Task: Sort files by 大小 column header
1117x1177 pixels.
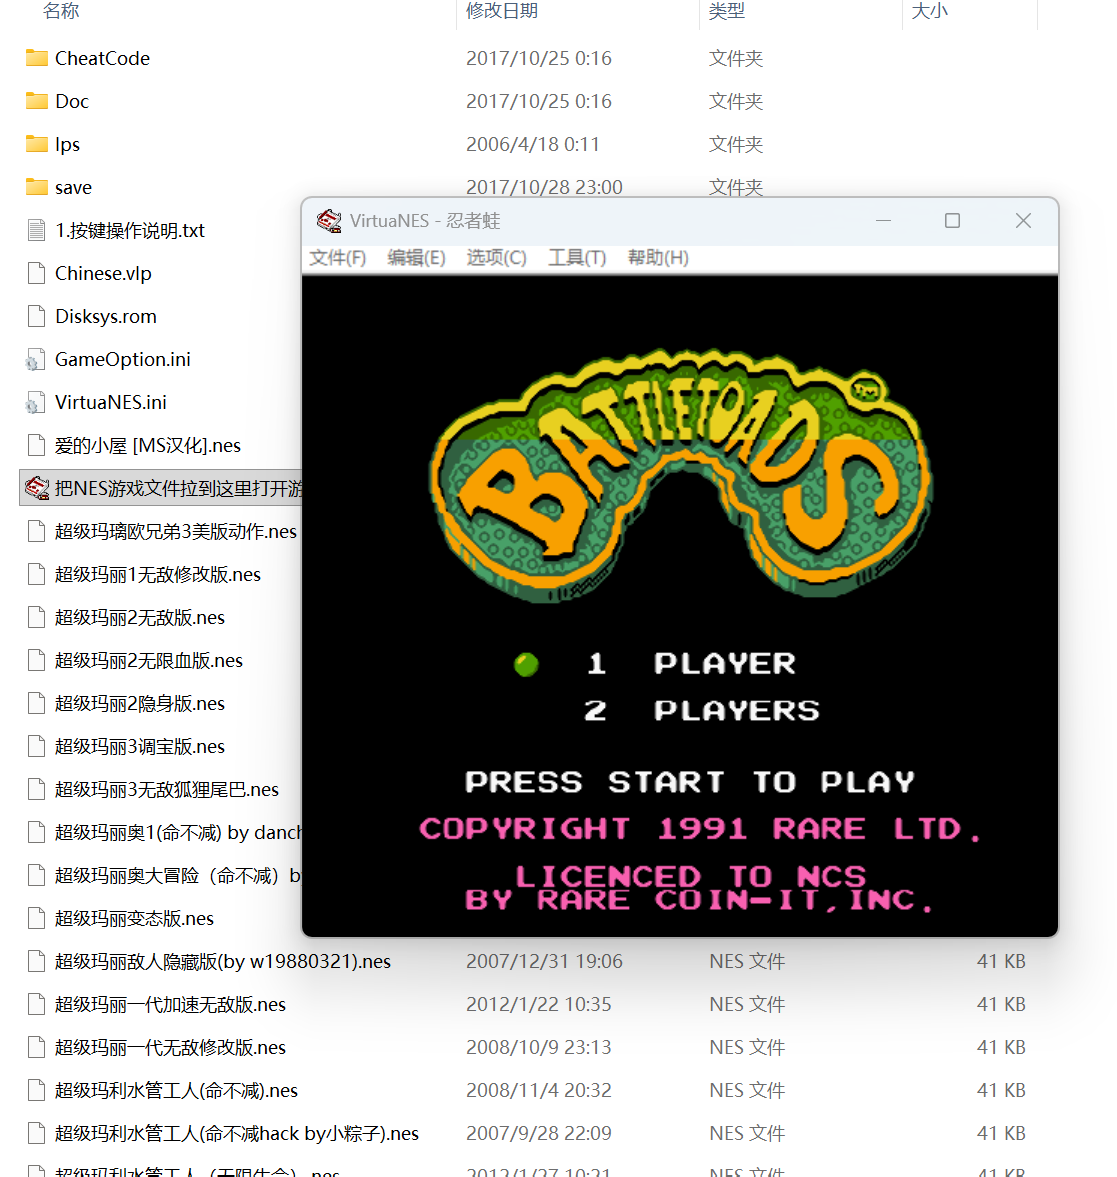Action: [929, 11]
